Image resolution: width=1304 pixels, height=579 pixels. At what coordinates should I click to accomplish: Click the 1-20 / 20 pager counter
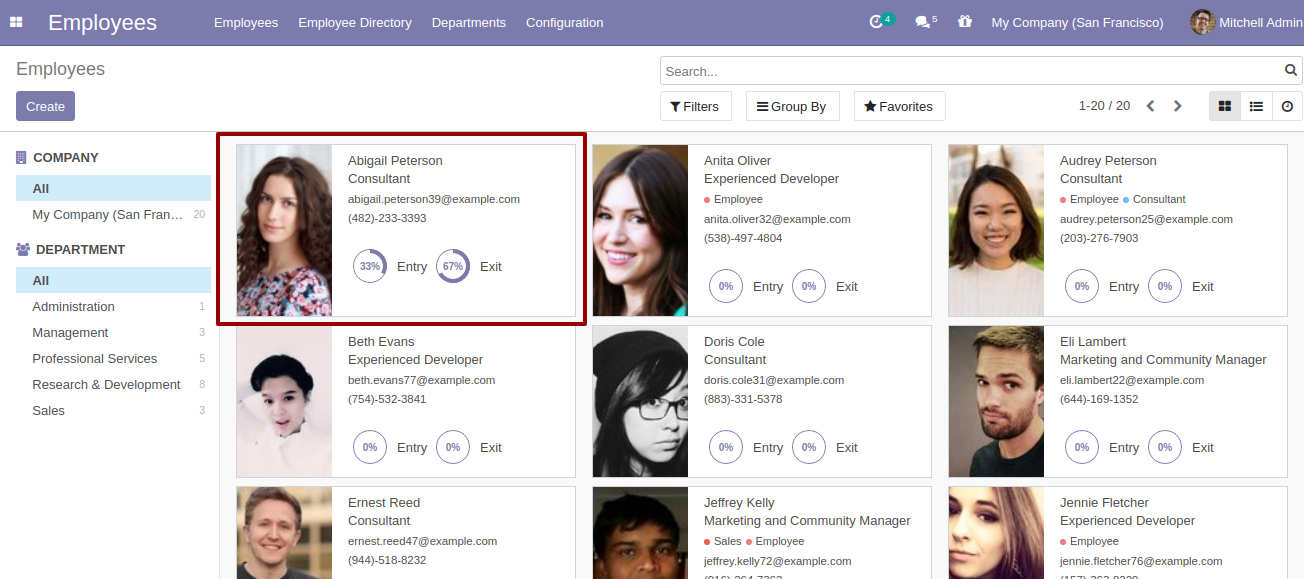point(1104,106)
